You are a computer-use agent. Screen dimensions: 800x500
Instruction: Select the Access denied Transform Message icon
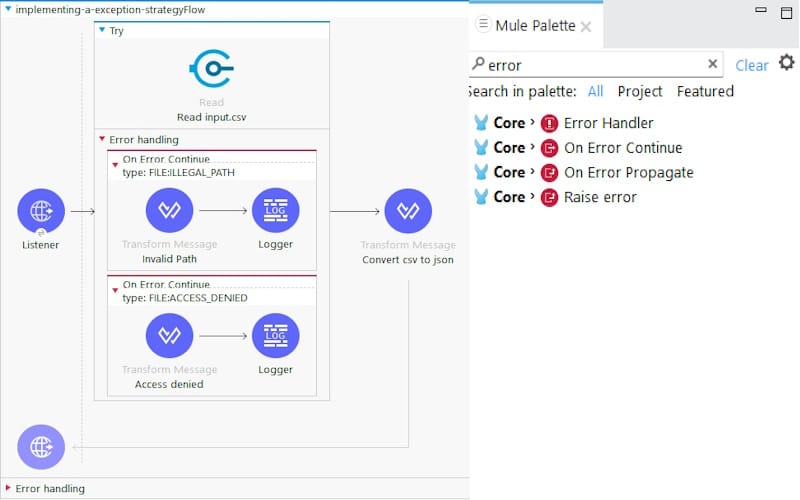(x=169, y=337)
